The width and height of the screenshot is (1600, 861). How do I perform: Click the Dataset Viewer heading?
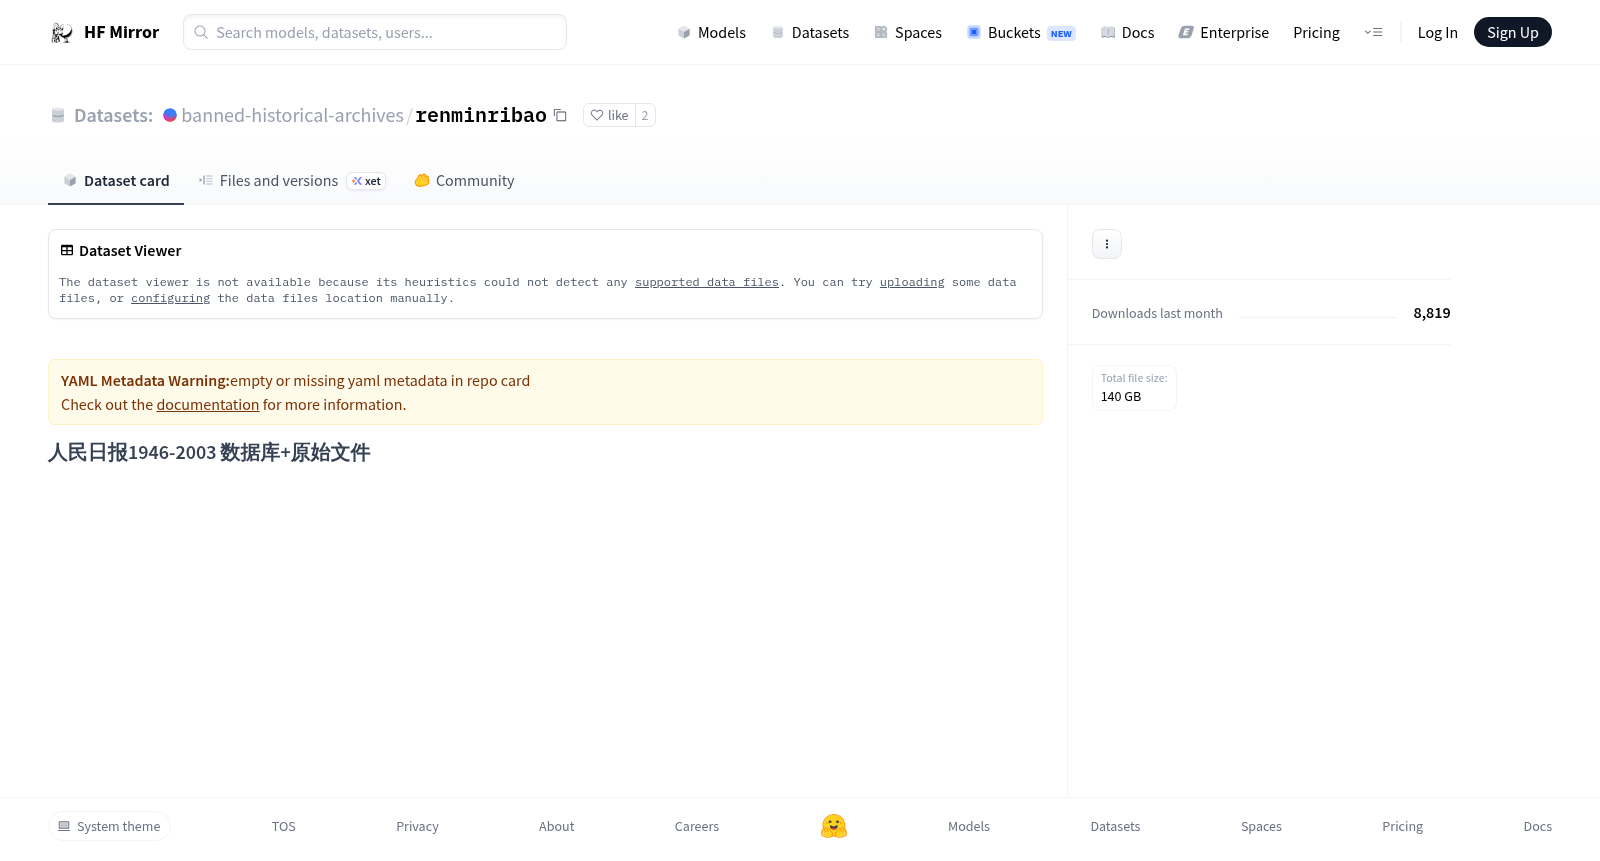(x=130, y=251)
